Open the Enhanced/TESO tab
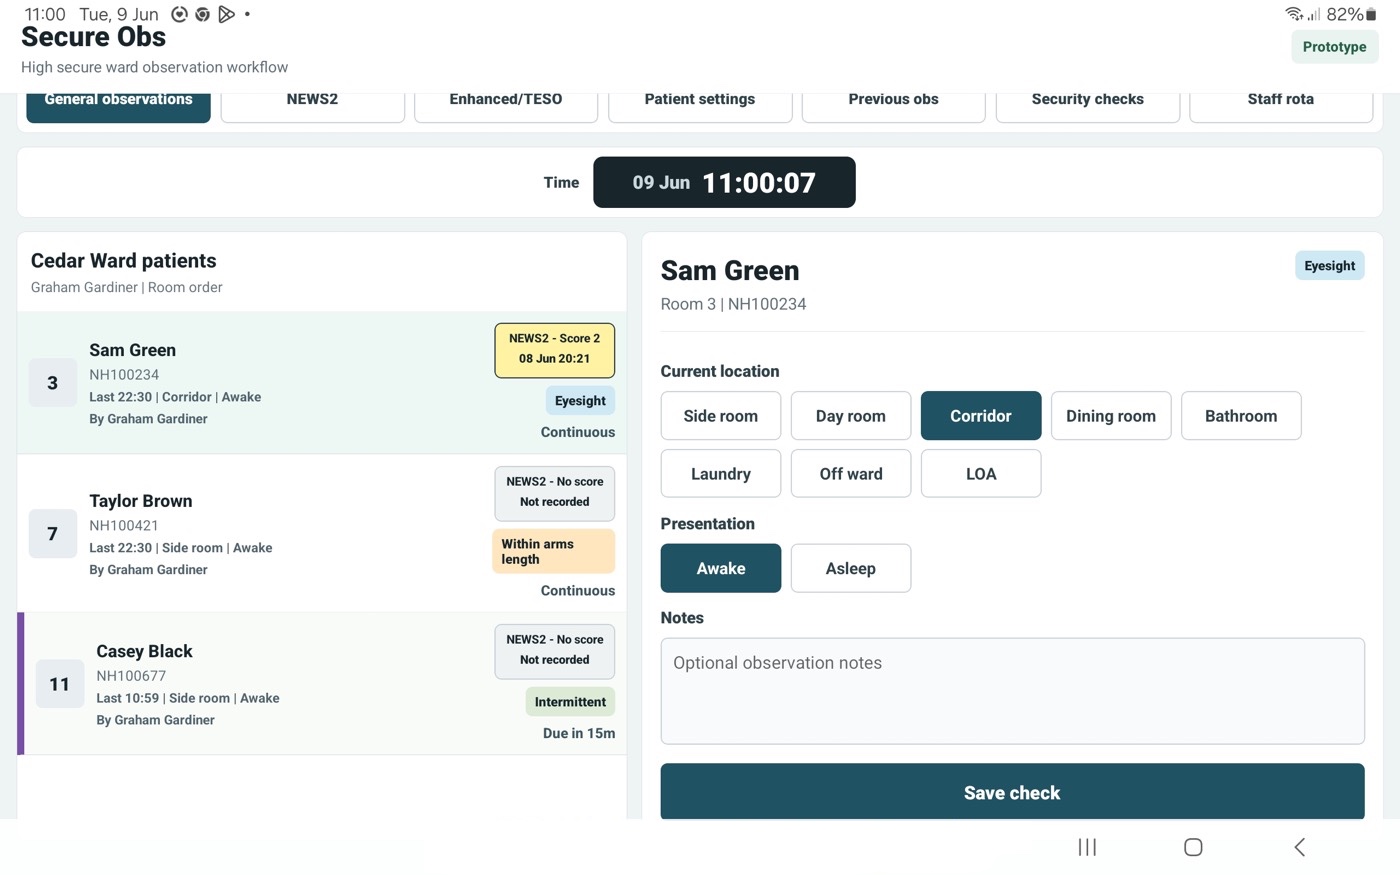 click(x=506, y=106)
